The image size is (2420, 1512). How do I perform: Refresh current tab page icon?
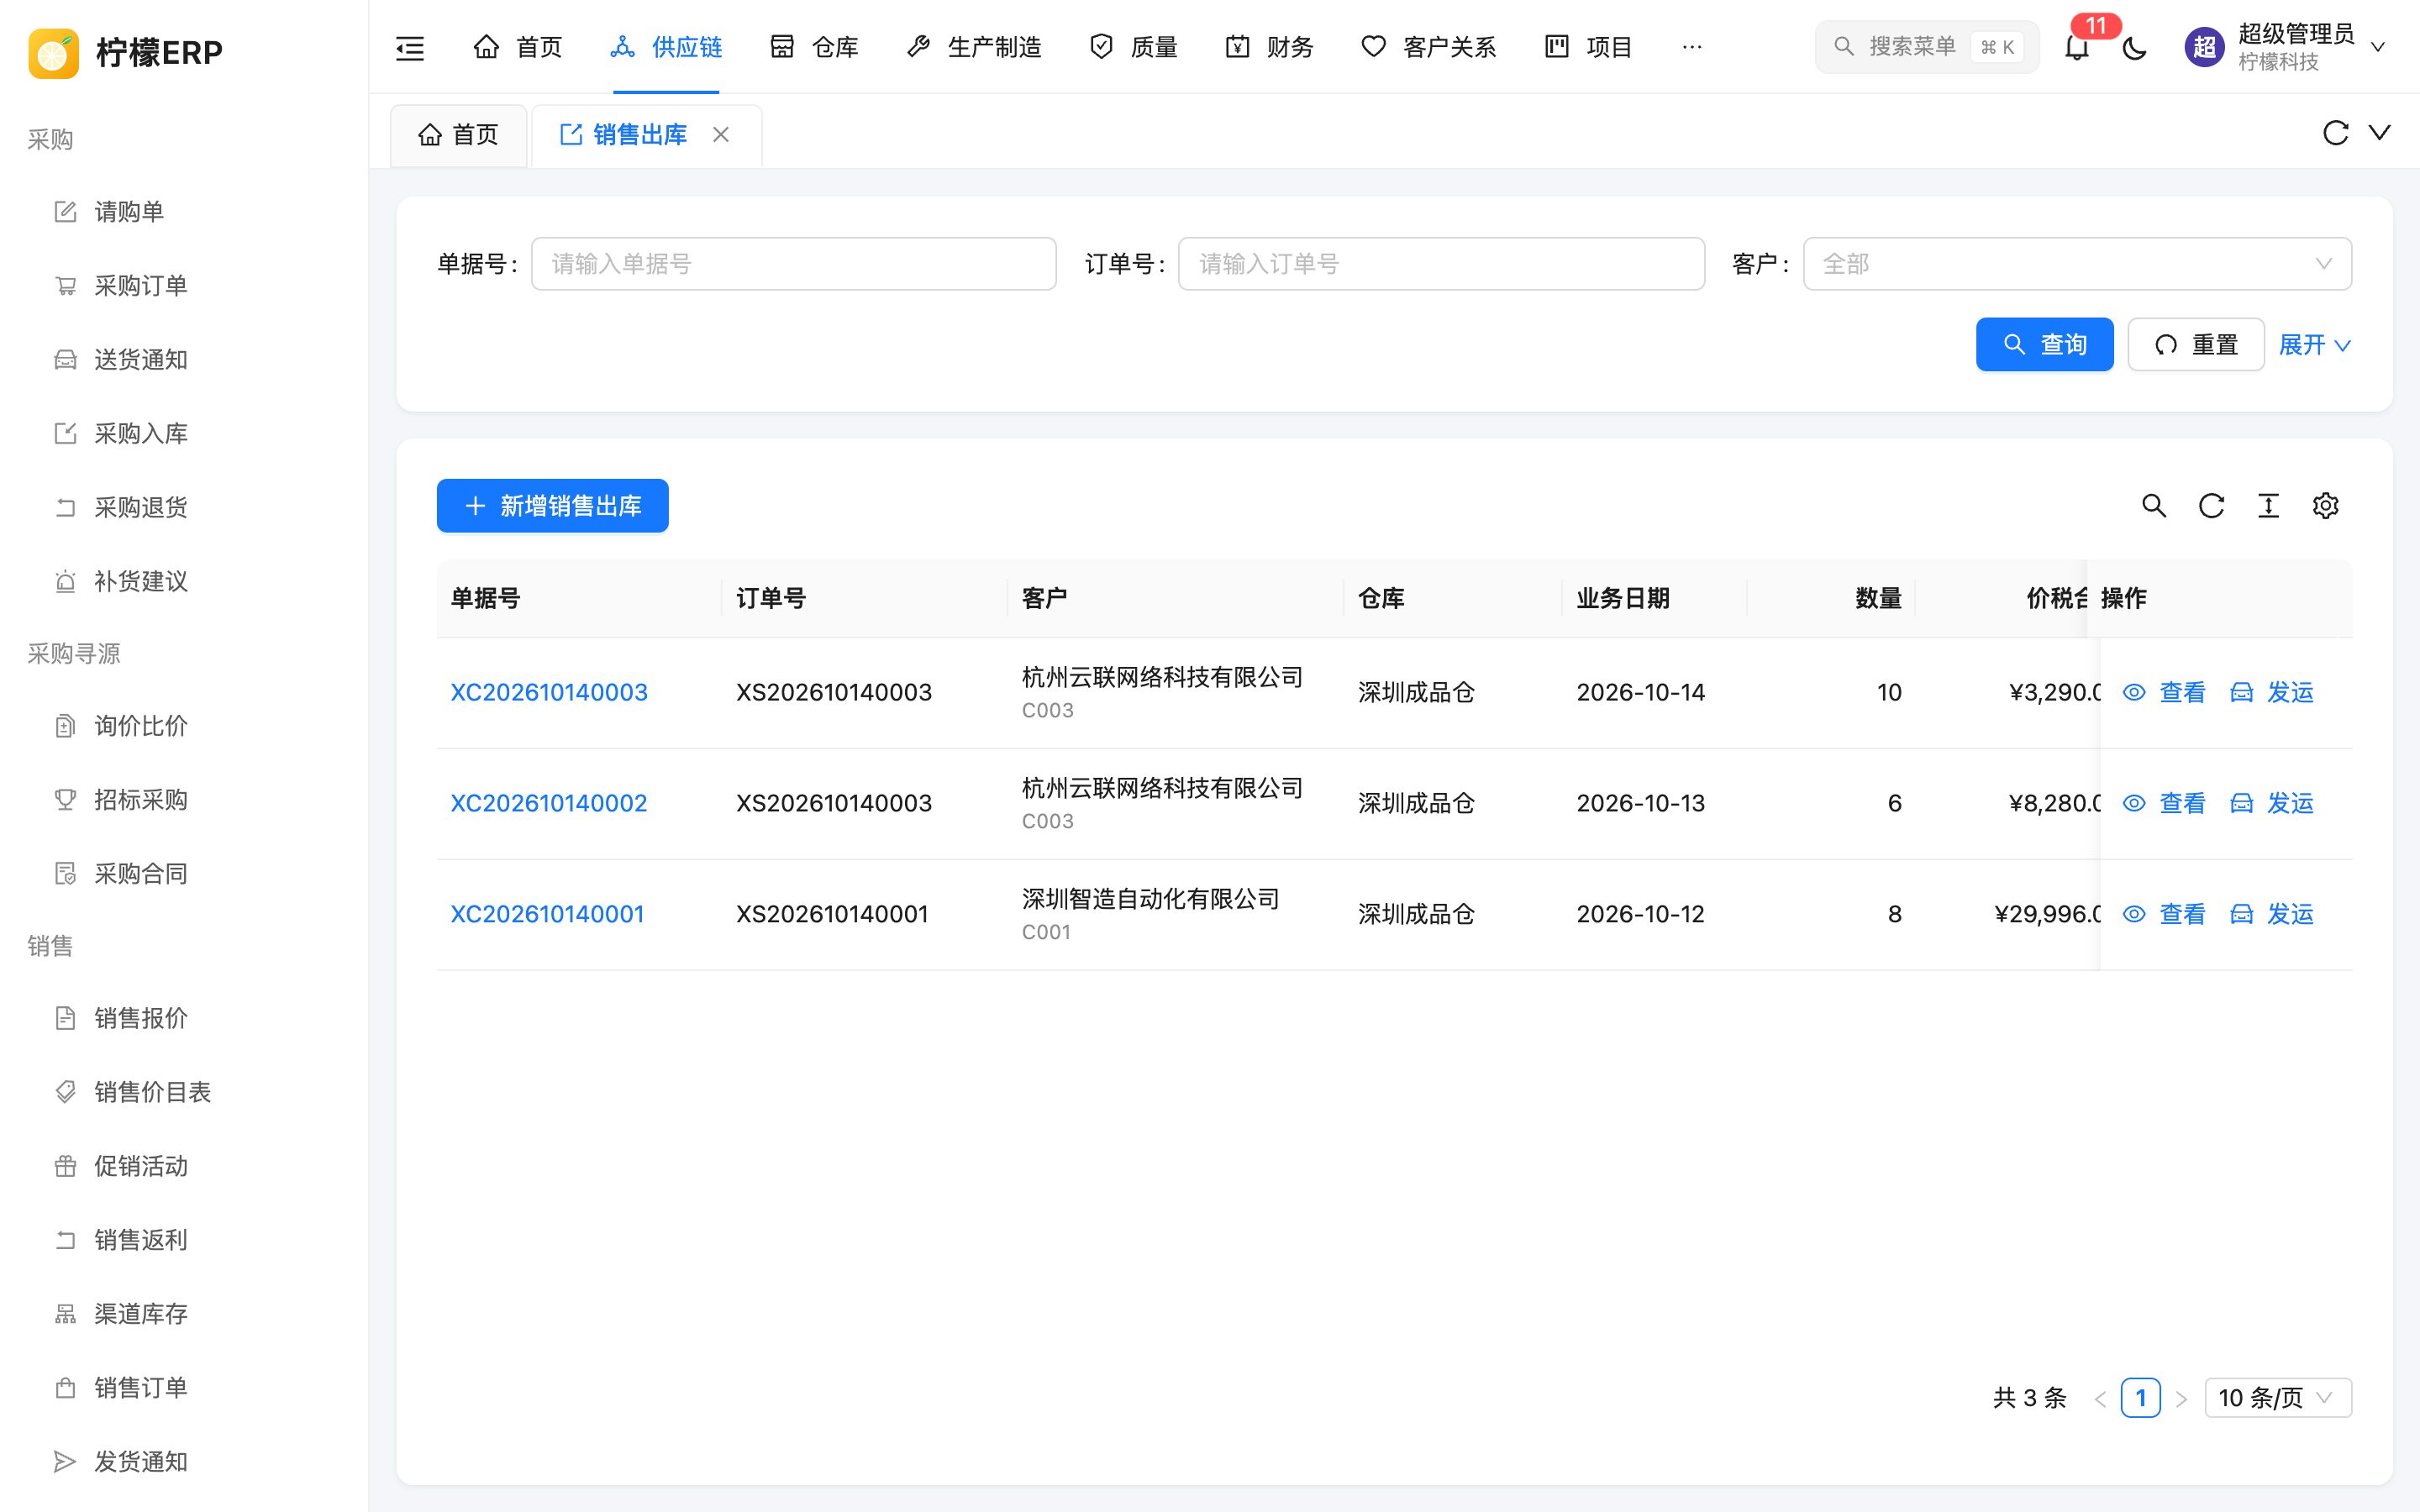[x=2335, y=133]
